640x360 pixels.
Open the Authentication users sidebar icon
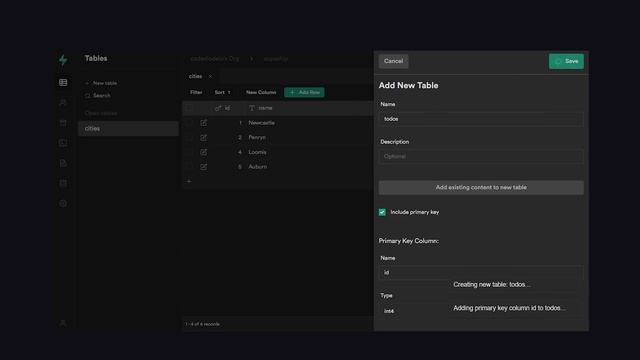click(63, 102)
